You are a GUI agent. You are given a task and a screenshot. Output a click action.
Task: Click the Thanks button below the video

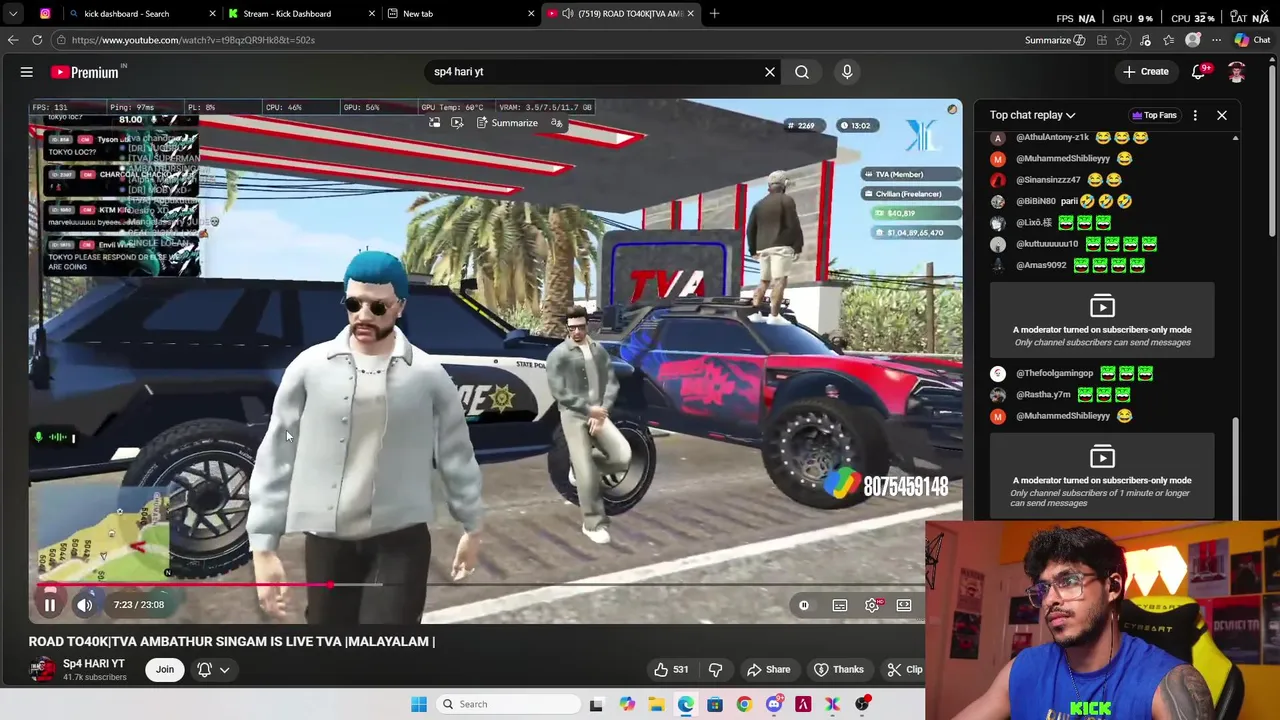(x=838, y=670)
